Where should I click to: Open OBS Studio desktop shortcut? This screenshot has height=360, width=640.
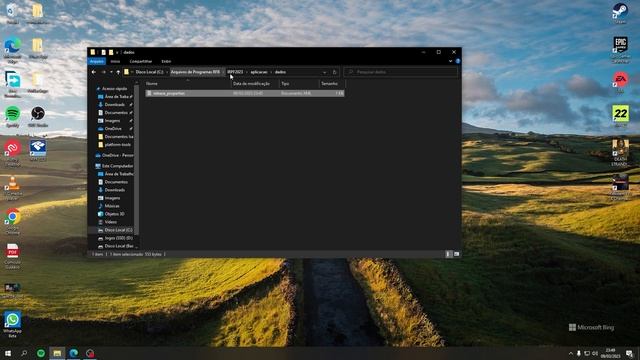tap(38, 116)
